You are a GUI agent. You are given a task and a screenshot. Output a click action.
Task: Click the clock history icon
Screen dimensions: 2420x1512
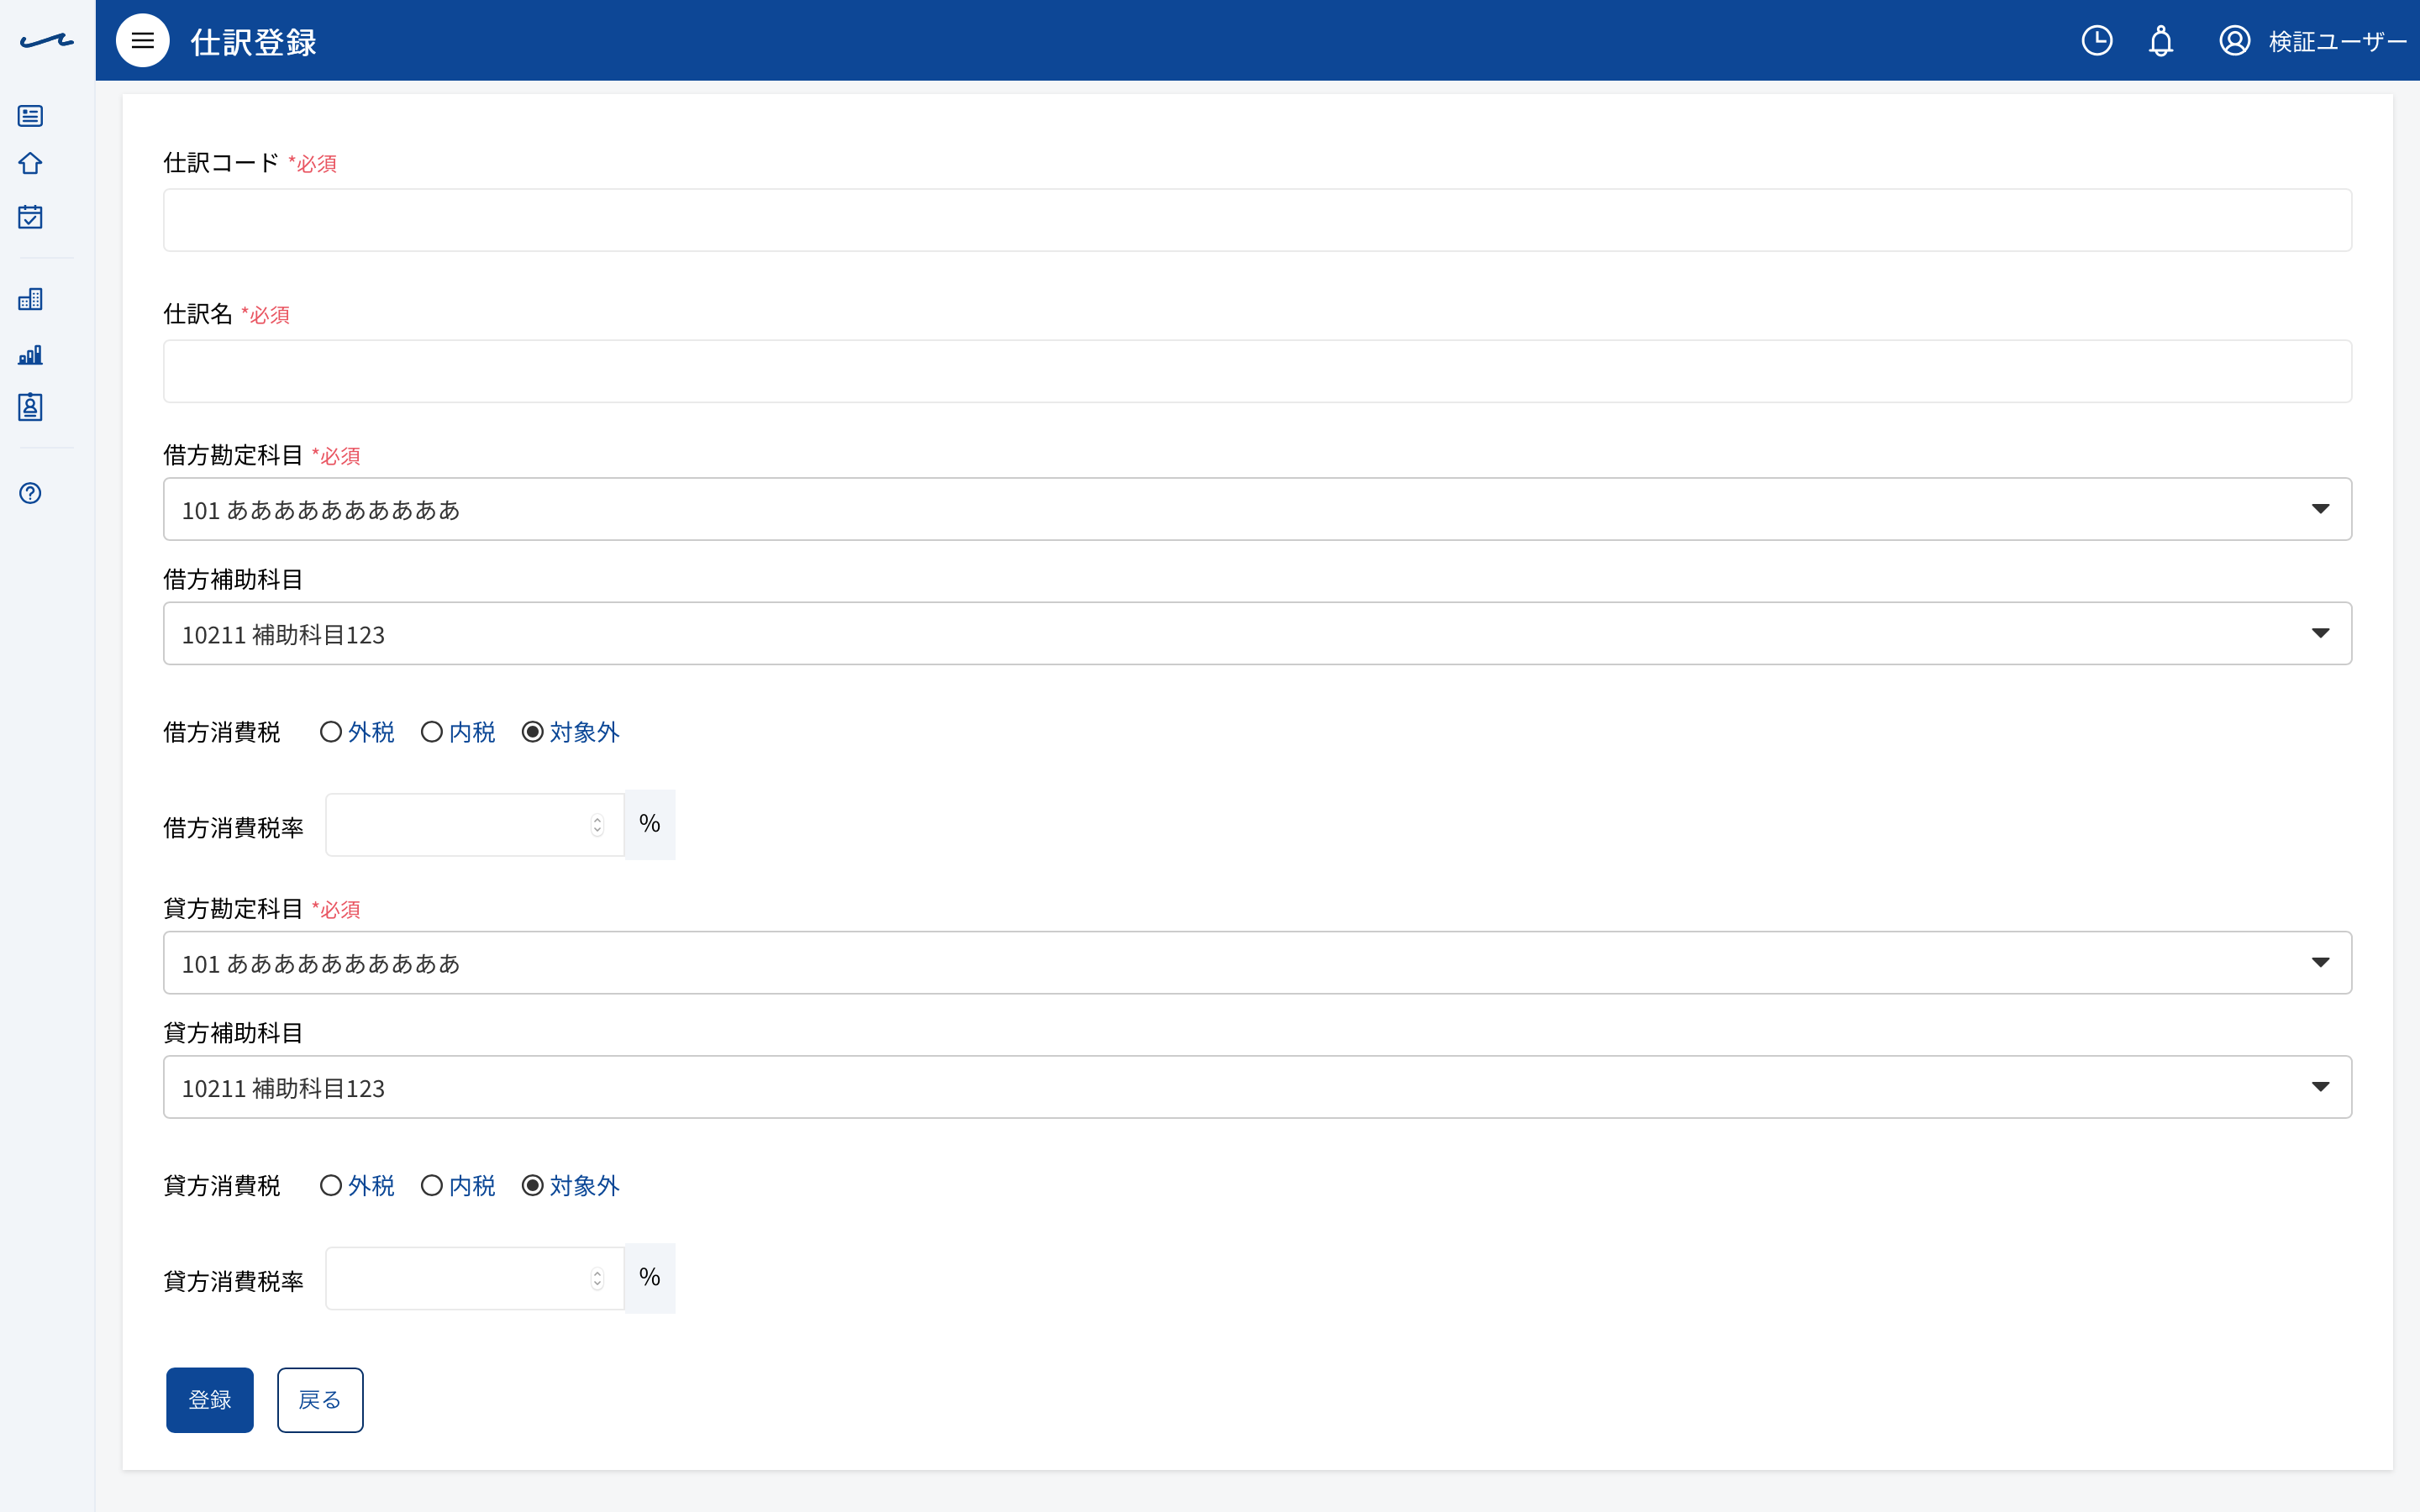click(x=2097, y=40)
